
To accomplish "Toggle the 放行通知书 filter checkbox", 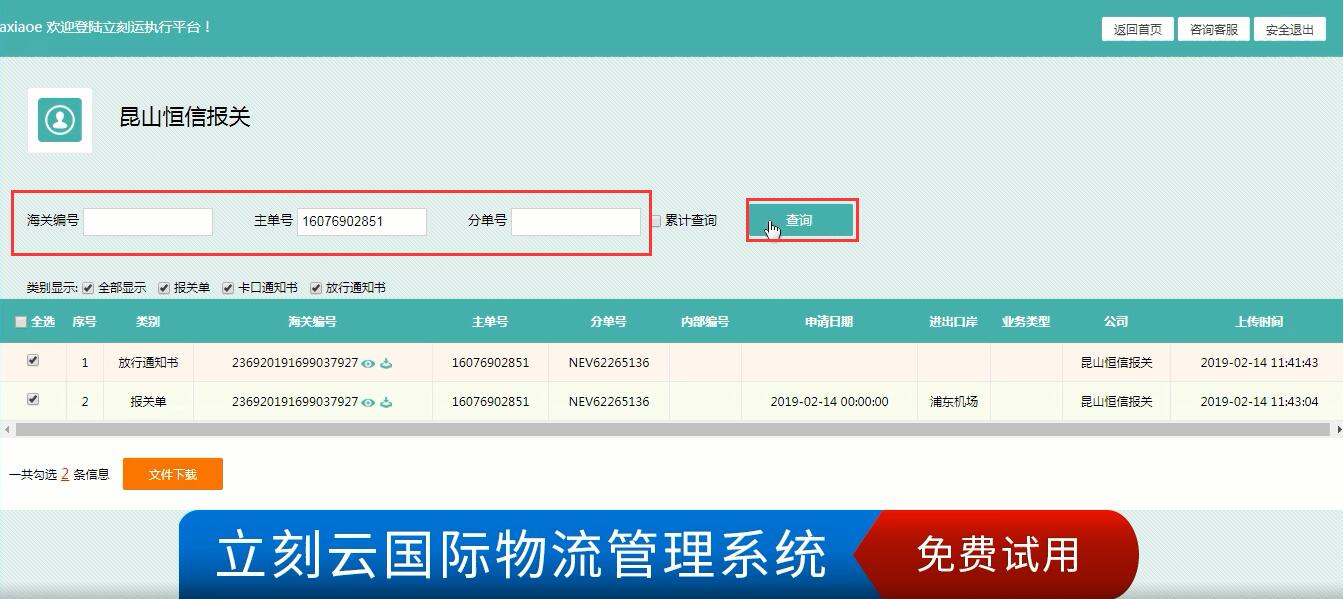I will [316, 288].
